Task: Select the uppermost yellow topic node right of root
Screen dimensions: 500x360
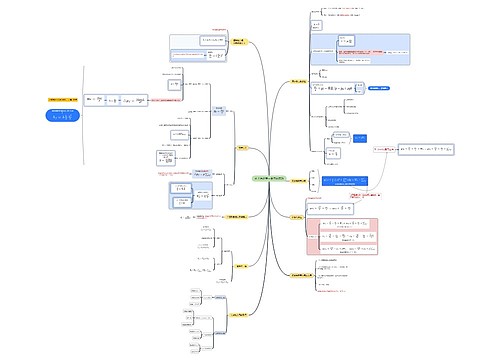Action: click(299, 81)
